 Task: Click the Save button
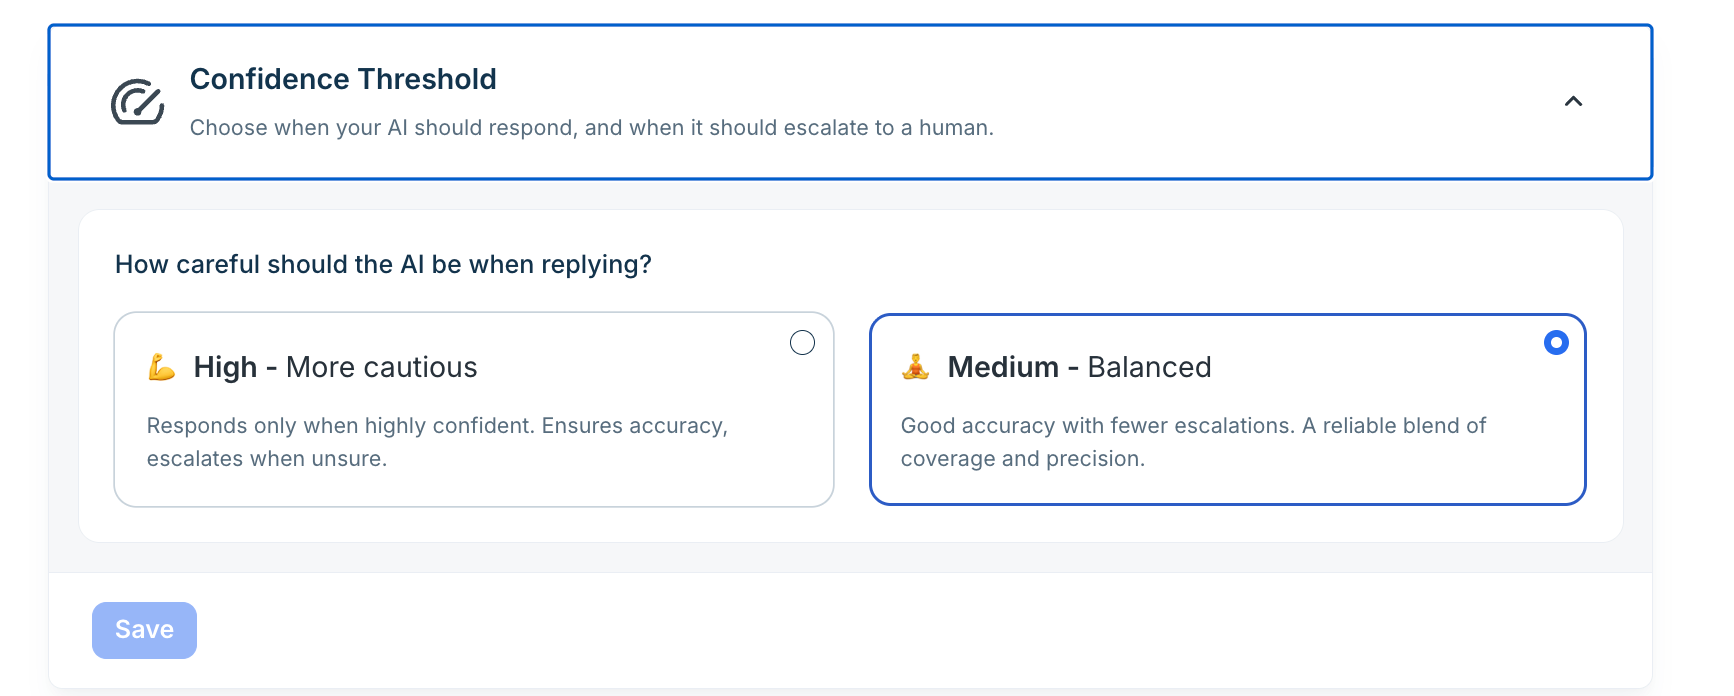click(x=144, y=630)
